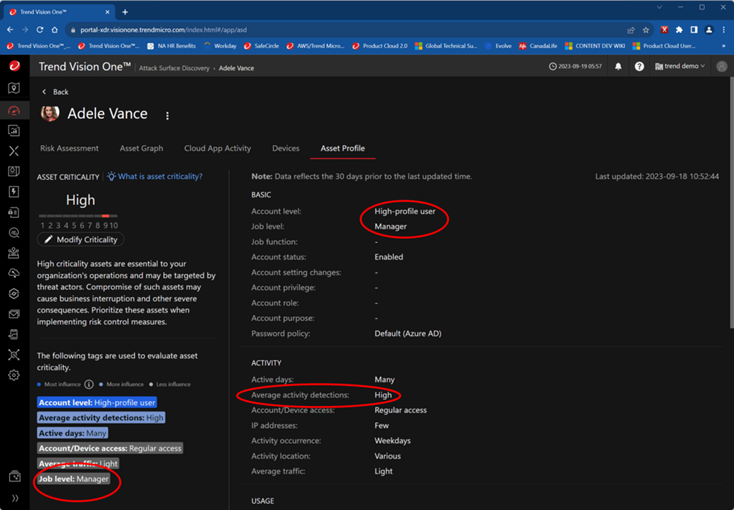Open the browser extensions puzzle icon

coord(679,30)
